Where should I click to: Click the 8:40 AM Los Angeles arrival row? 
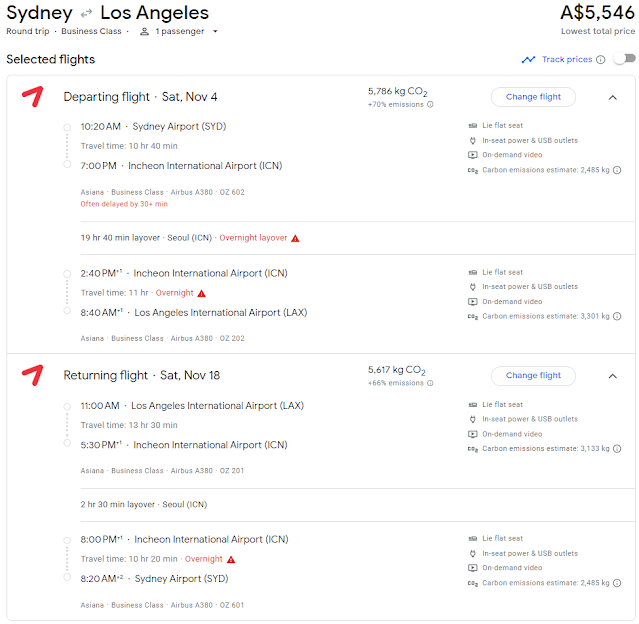pos(194,313)
